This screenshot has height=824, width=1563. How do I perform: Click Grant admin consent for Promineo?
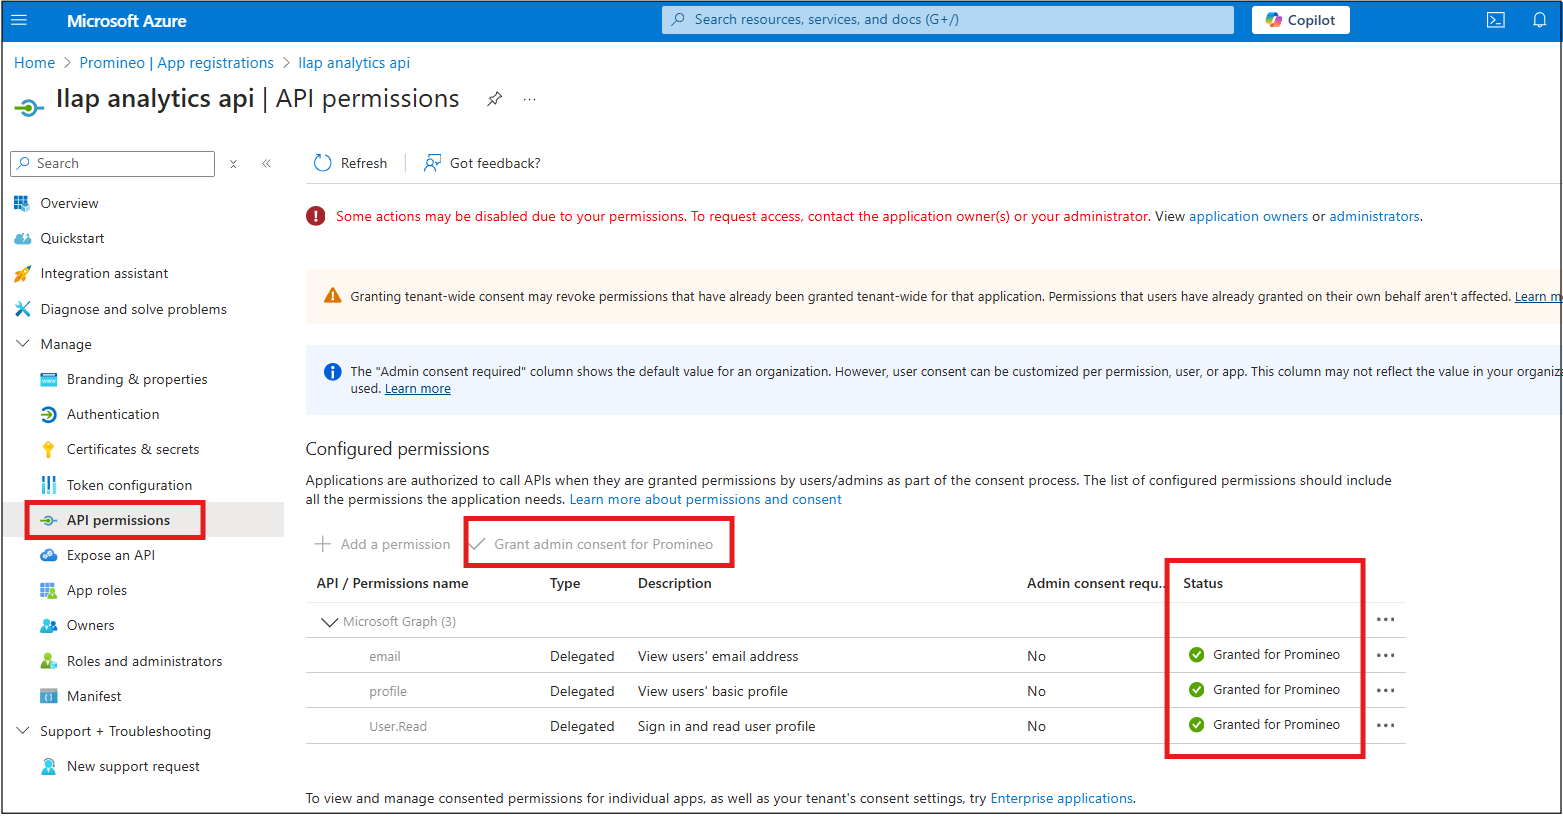coord(592,544)
